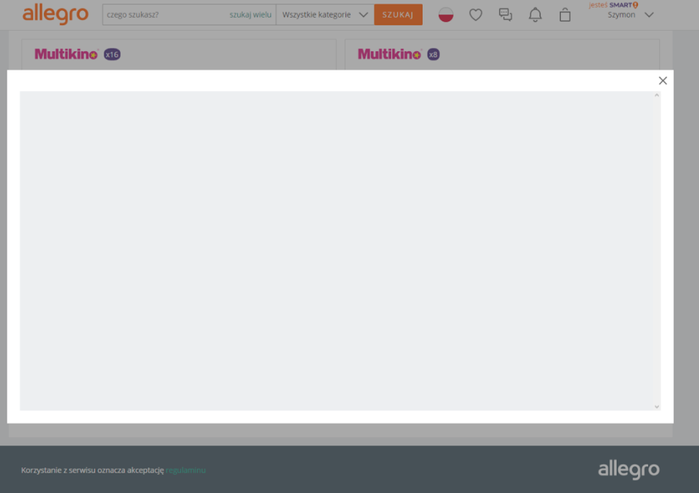Expand the 'Wszystkie kategorie' dropdown

pos(325,15)
